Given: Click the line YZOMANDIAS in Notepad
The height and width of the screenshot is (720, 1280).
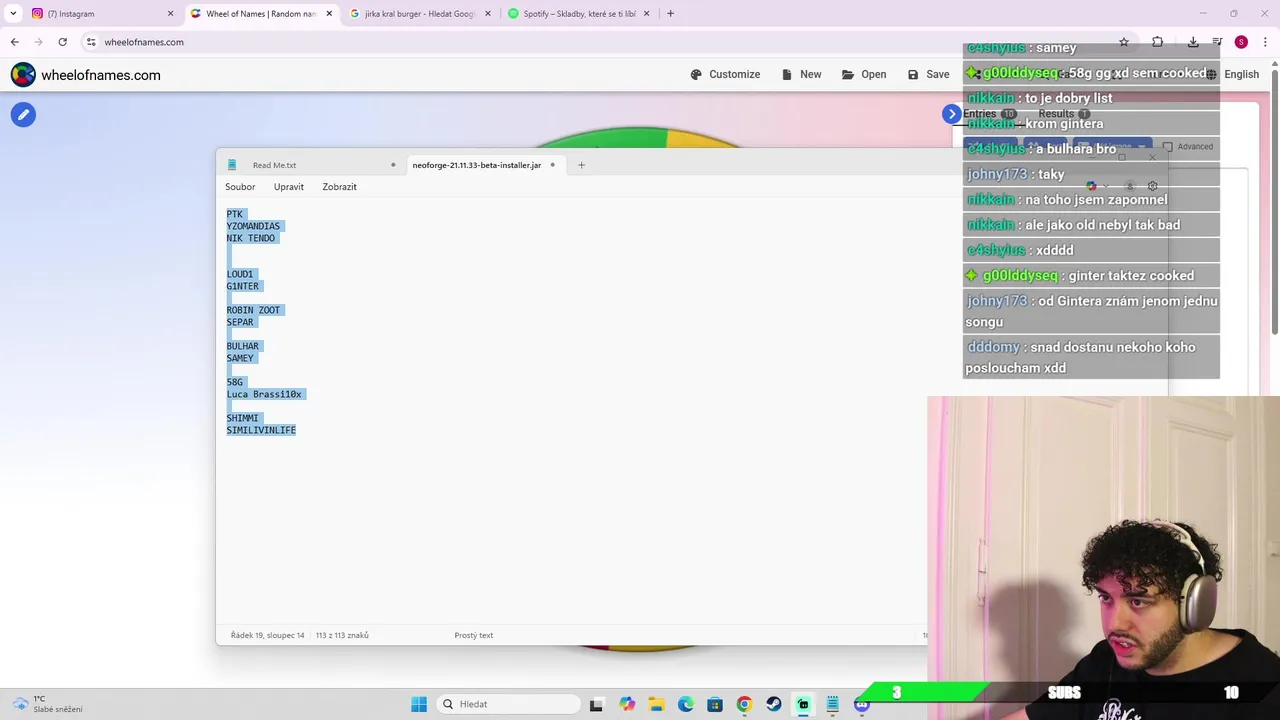Looking at the screenshot, I should tap(253, 226).
